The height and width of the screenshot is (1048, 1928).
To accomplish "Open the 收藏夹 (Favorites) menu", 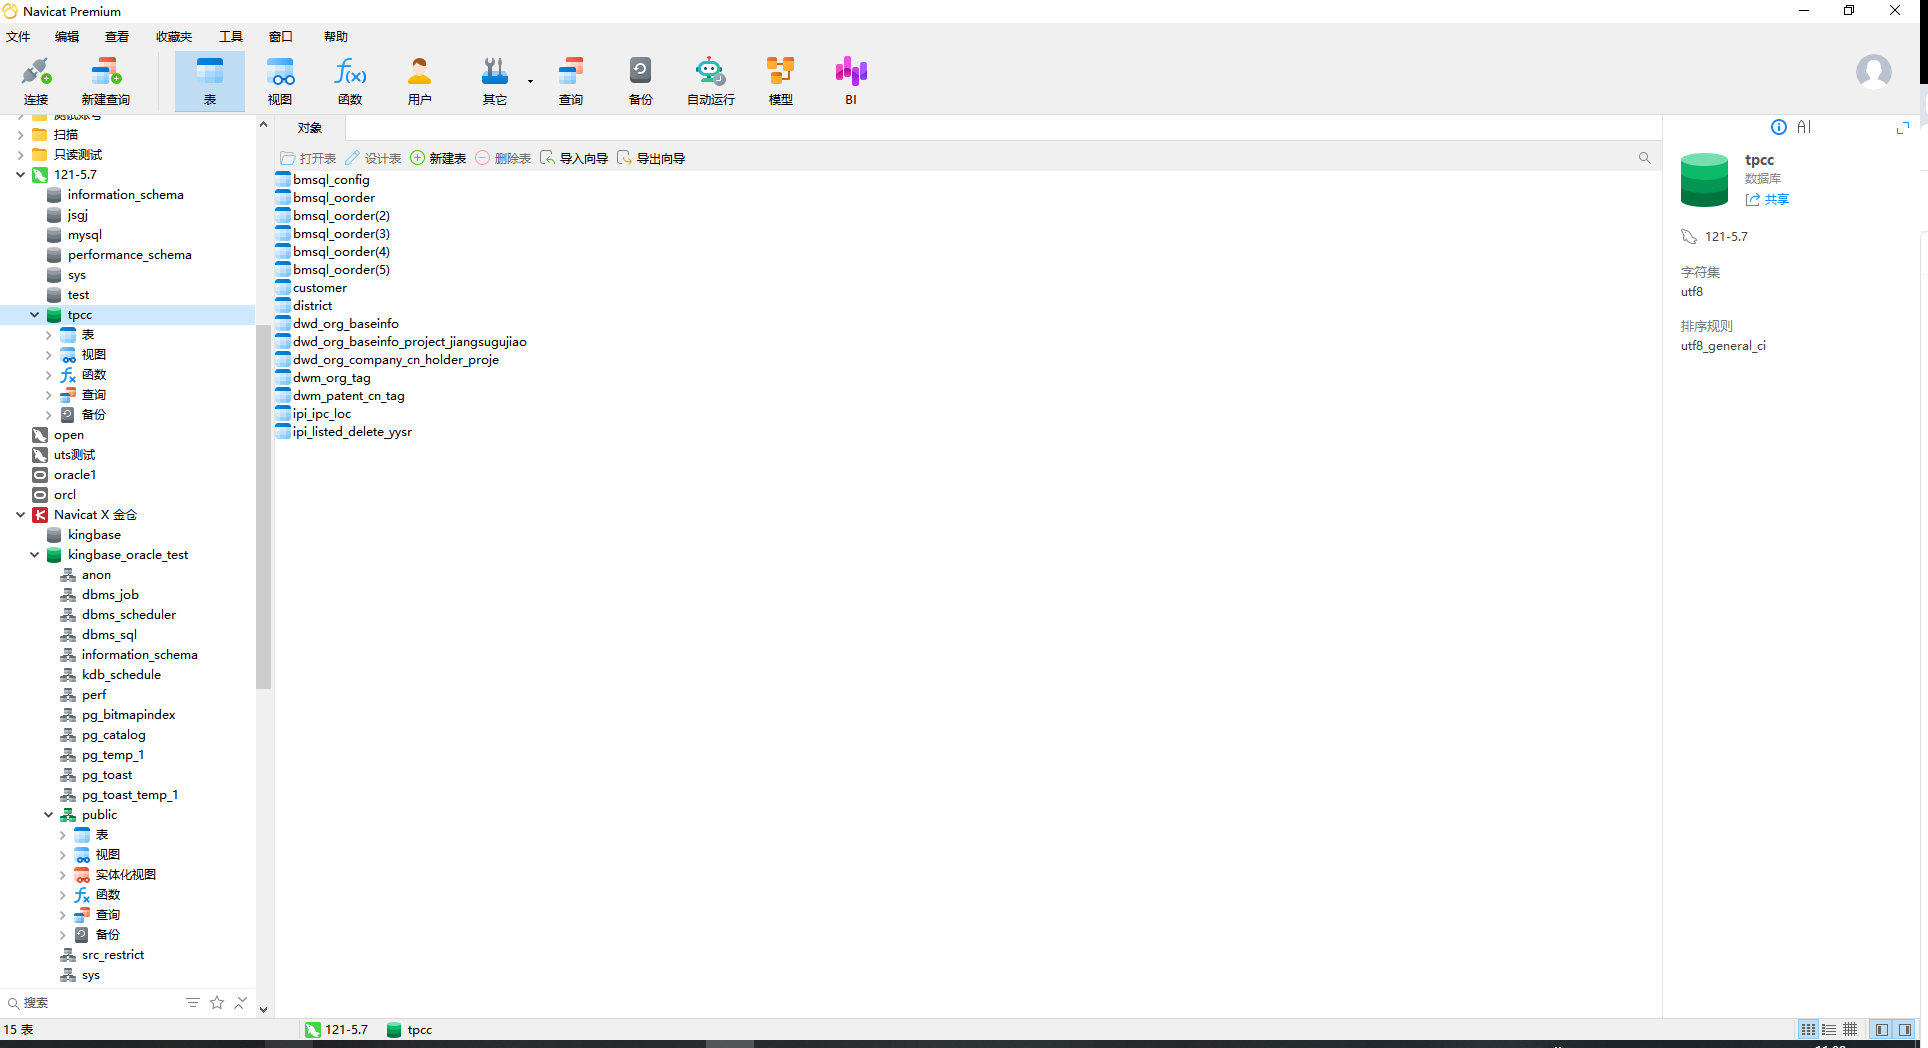I will pyautogui.click(x=174, y=37).
